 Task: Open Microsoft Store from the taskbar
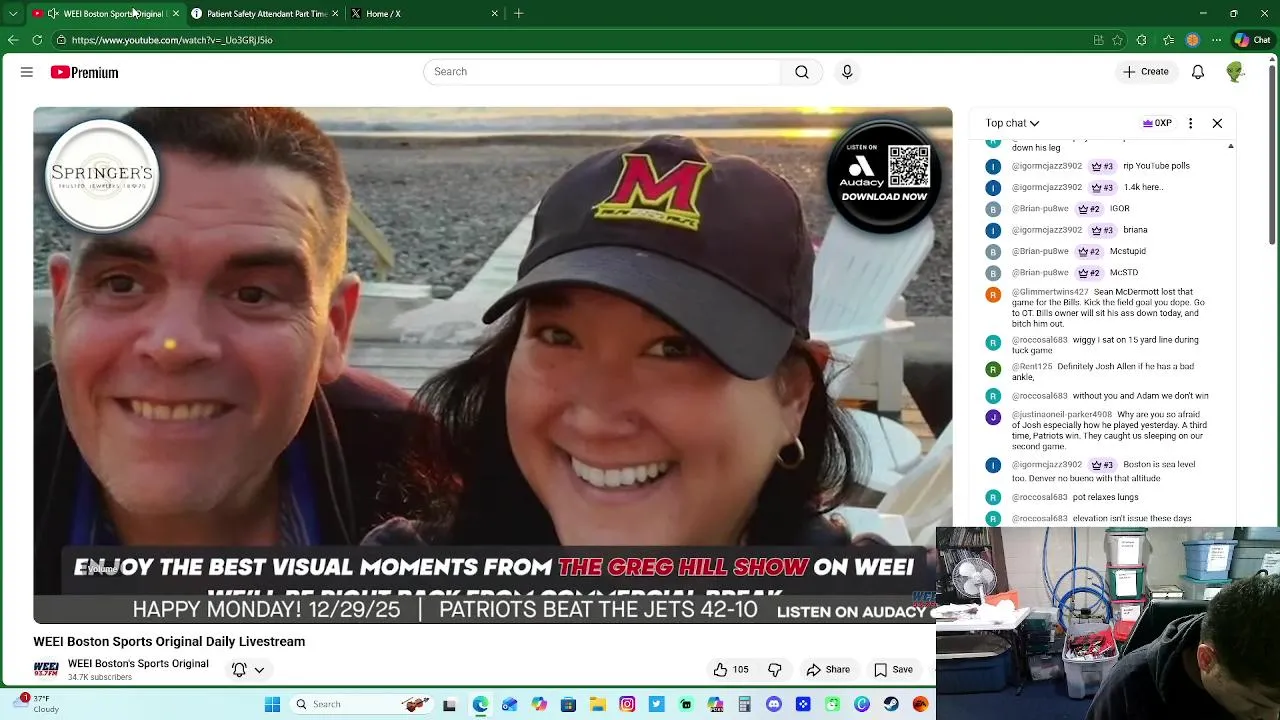click(569, 704)
